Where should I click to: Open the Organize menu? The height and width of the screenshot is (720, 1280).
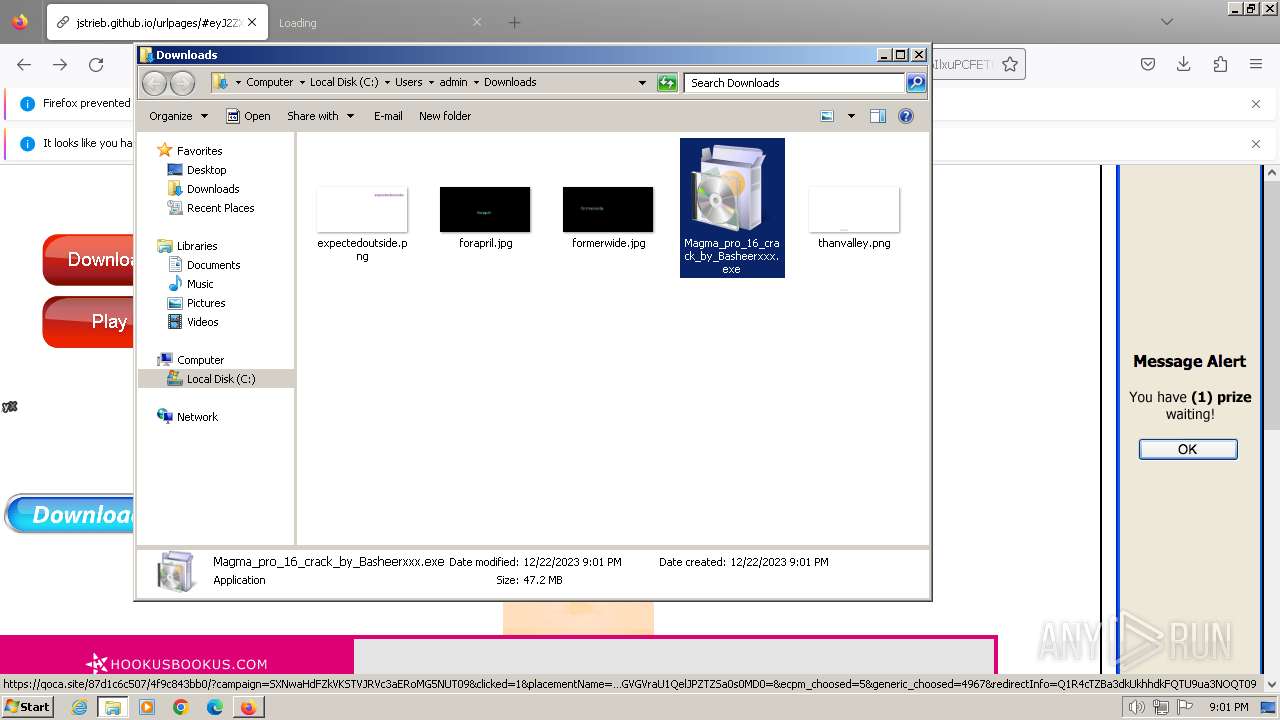pos(178,116)
